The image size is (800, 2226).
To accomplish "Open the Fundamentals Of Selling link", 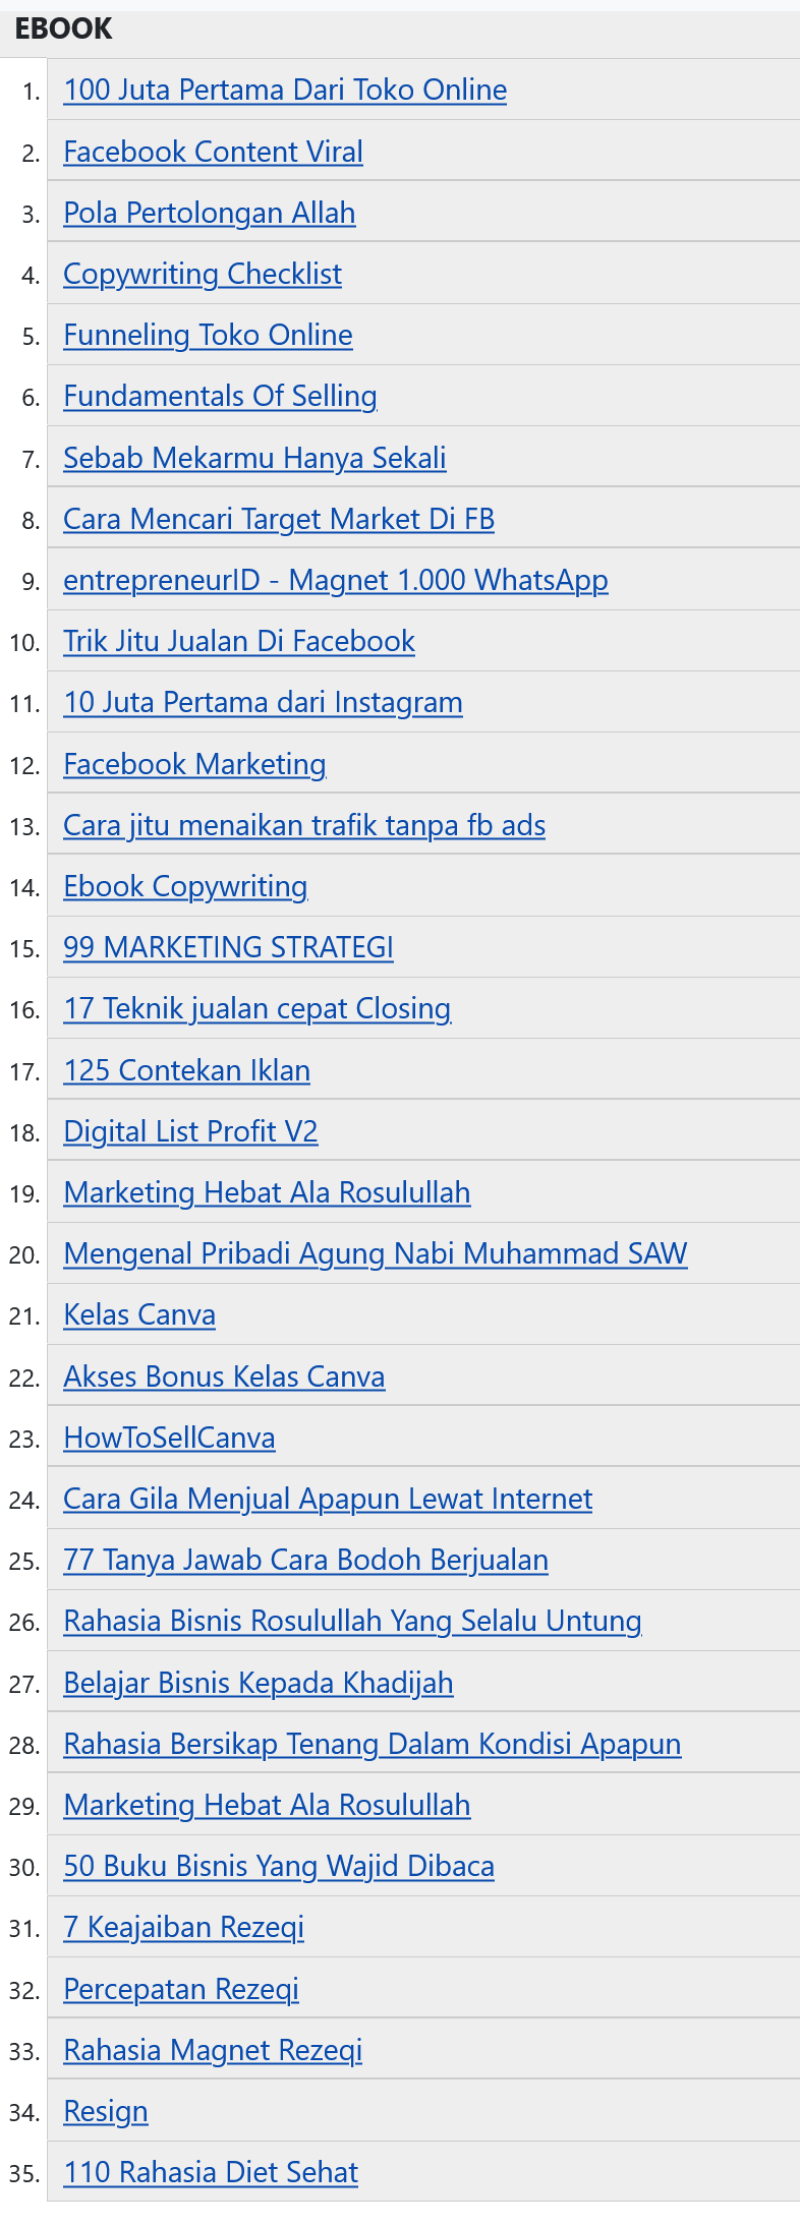I will [x=220, y=396].
